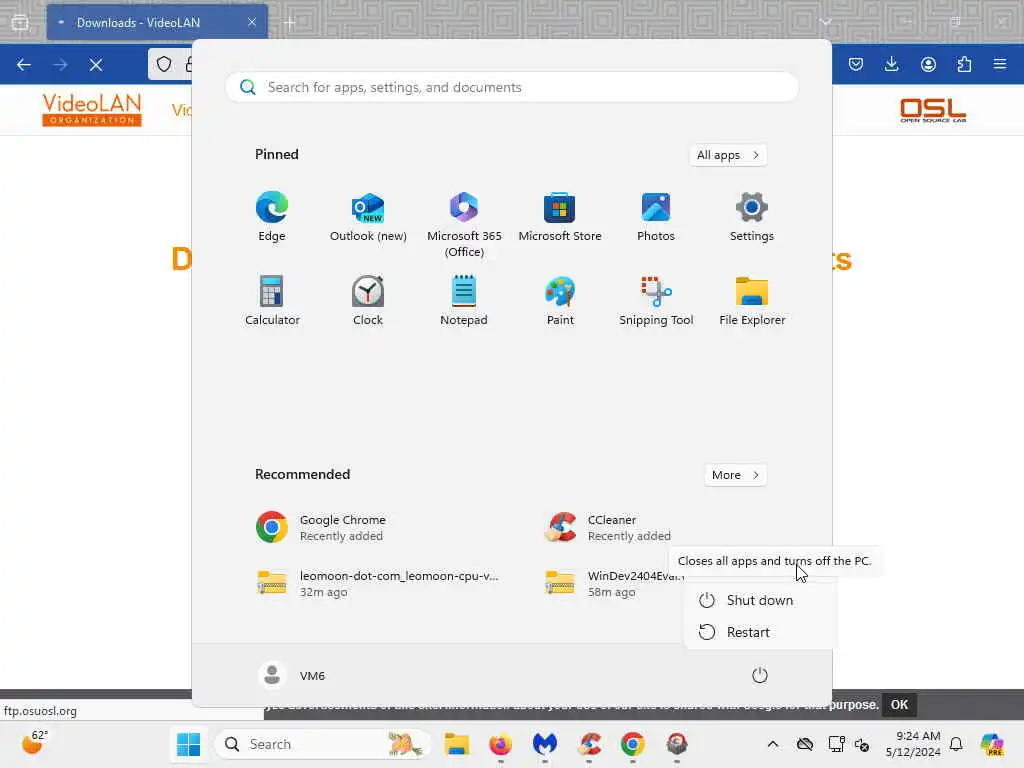Viewport: 1024px width, 768px height.
Task: Expand More recommended items
Action: point(735,475)
